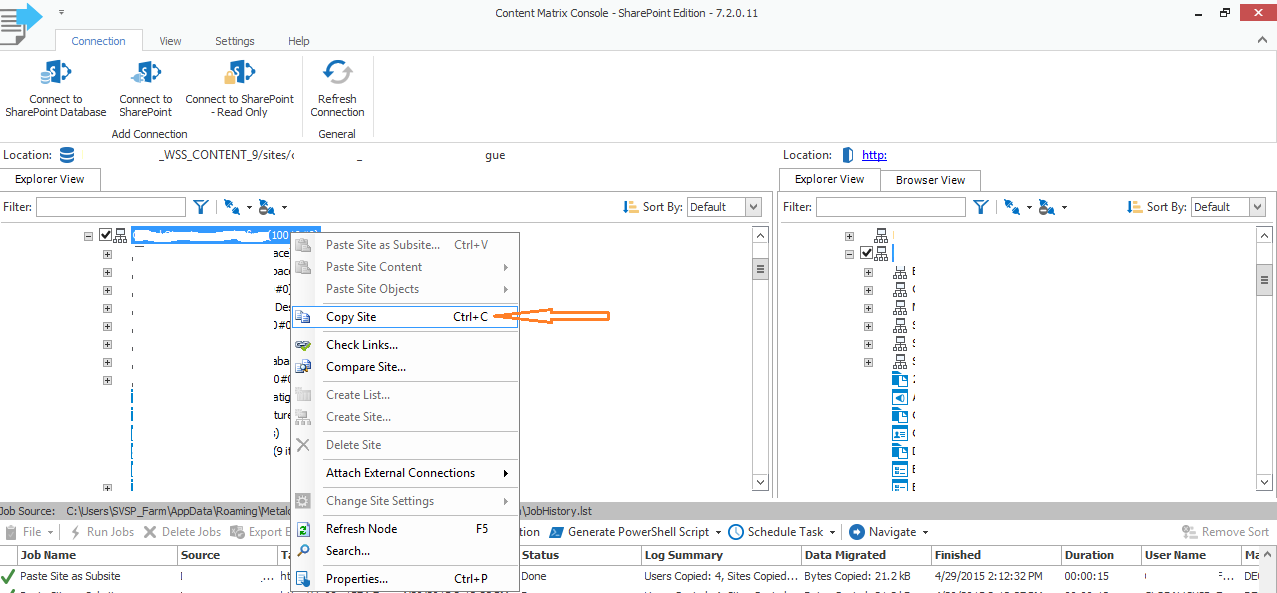Switch to the View ribbon tab
The image size is (1277, 593).
(x=170, y=41)
